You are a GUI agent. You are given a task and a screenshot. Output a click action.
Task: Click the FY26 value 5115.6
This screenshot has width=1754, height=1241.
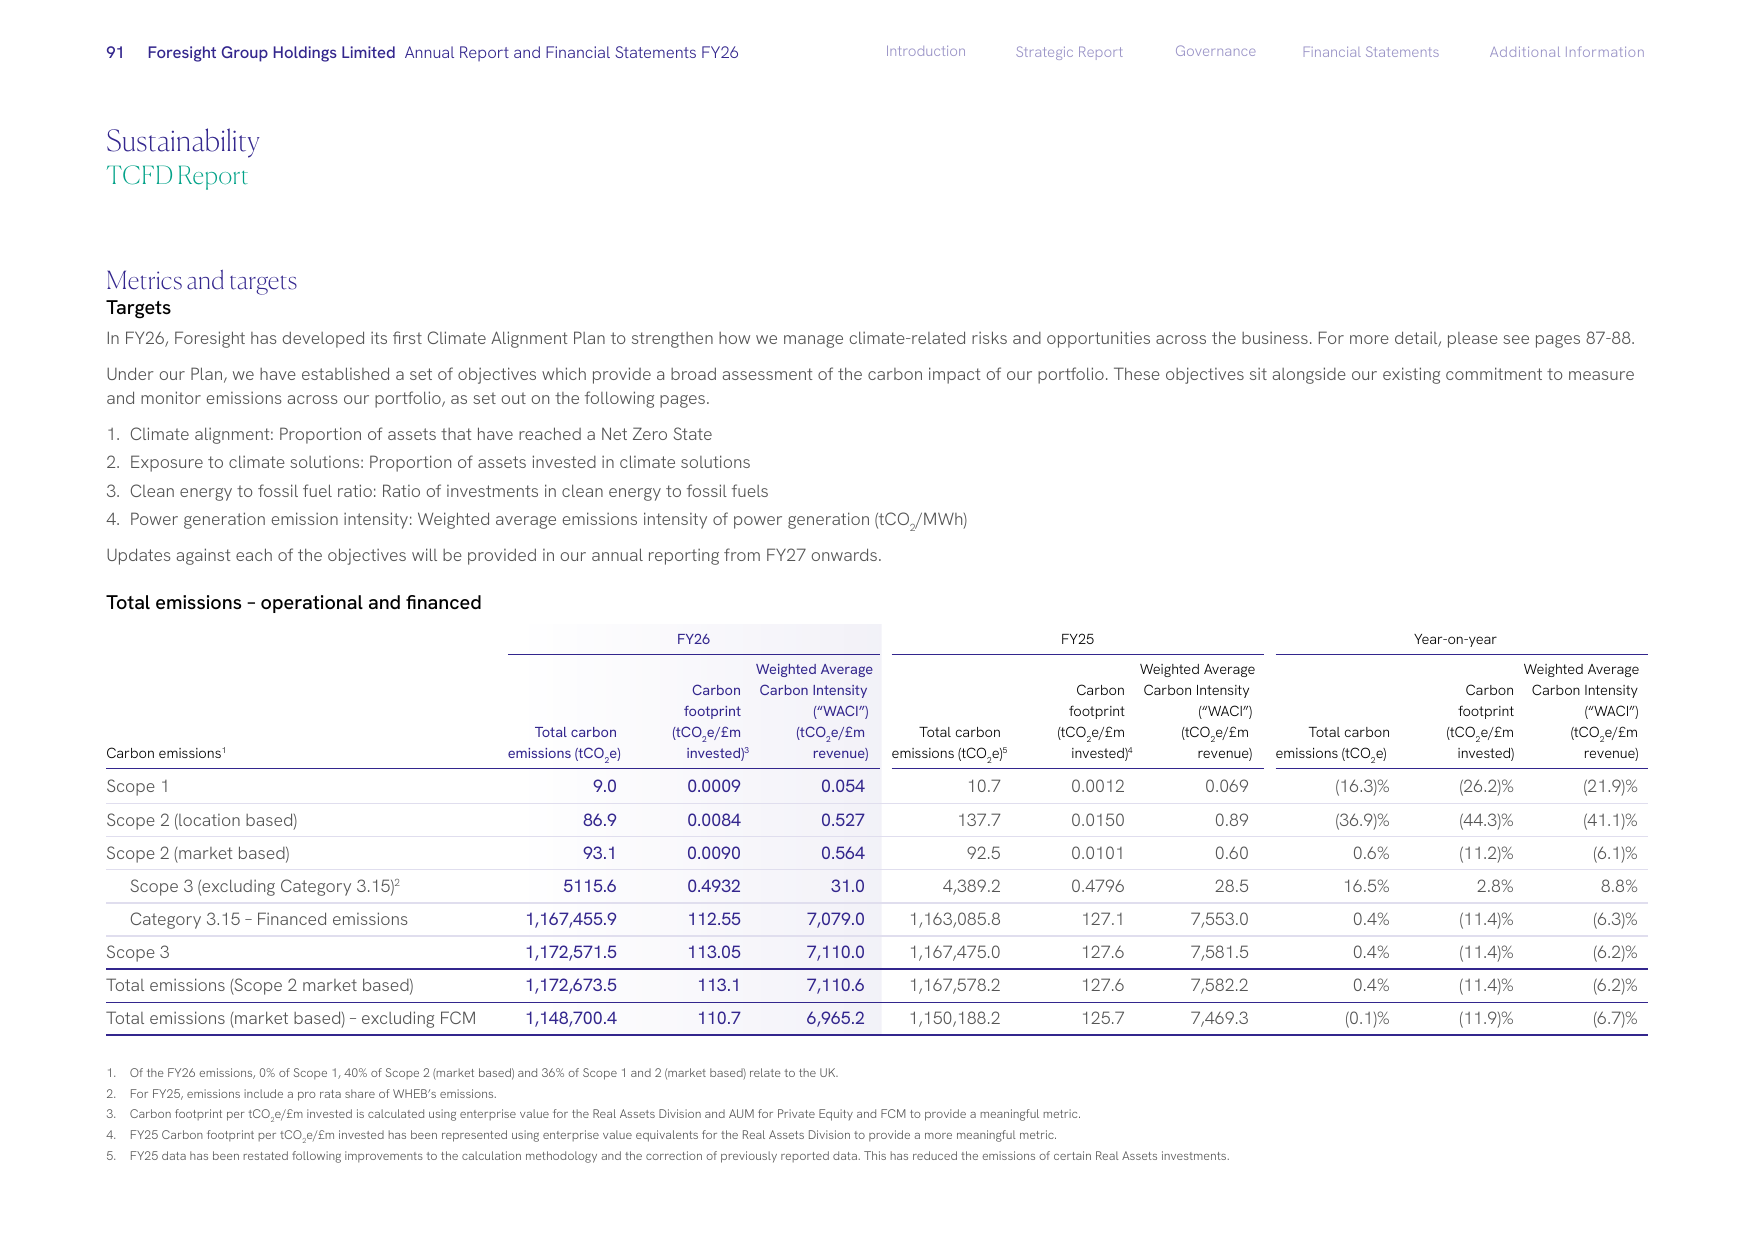point(590,886)
